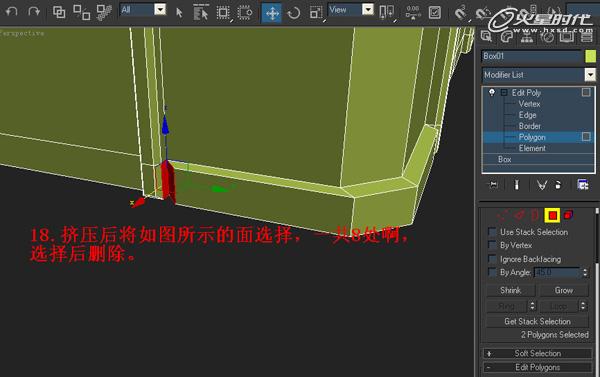
Task: Click the By Angle value field
Action: pyautogui.click(x=557, y=272)
